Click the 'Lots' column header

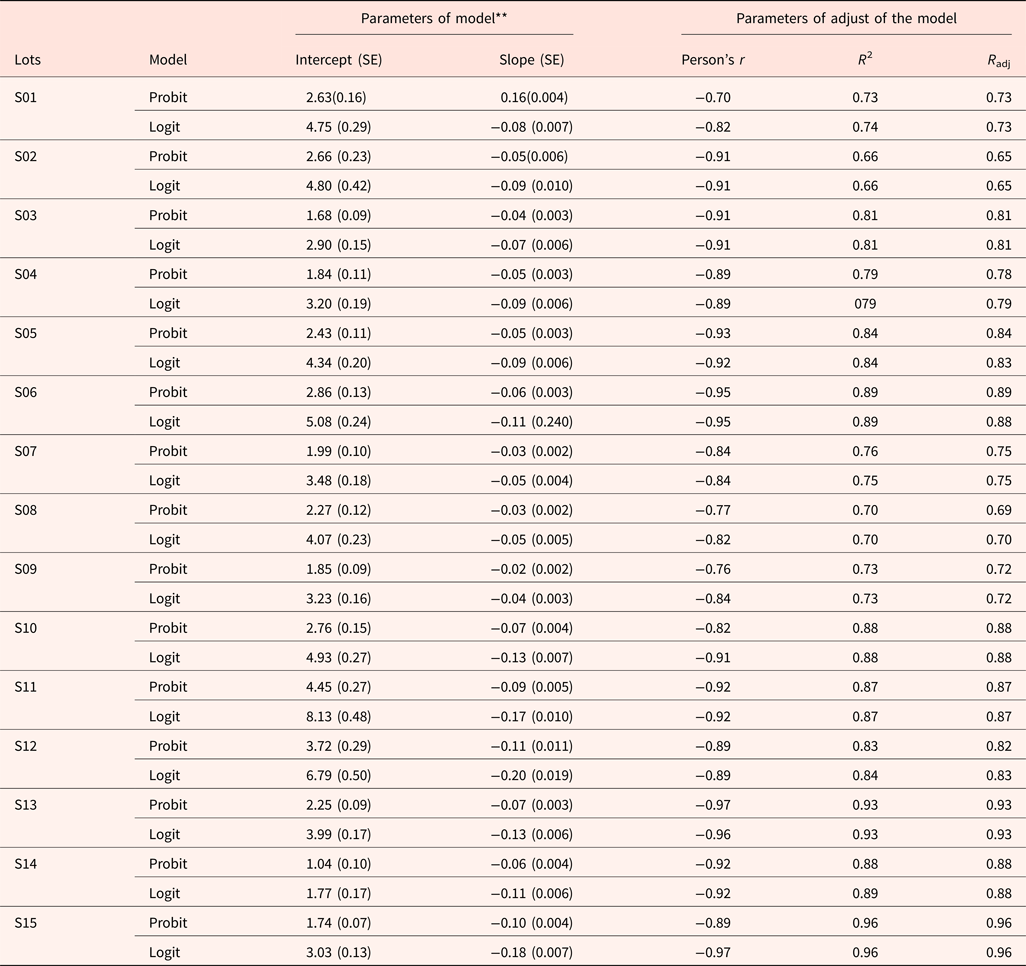(28, 60)
